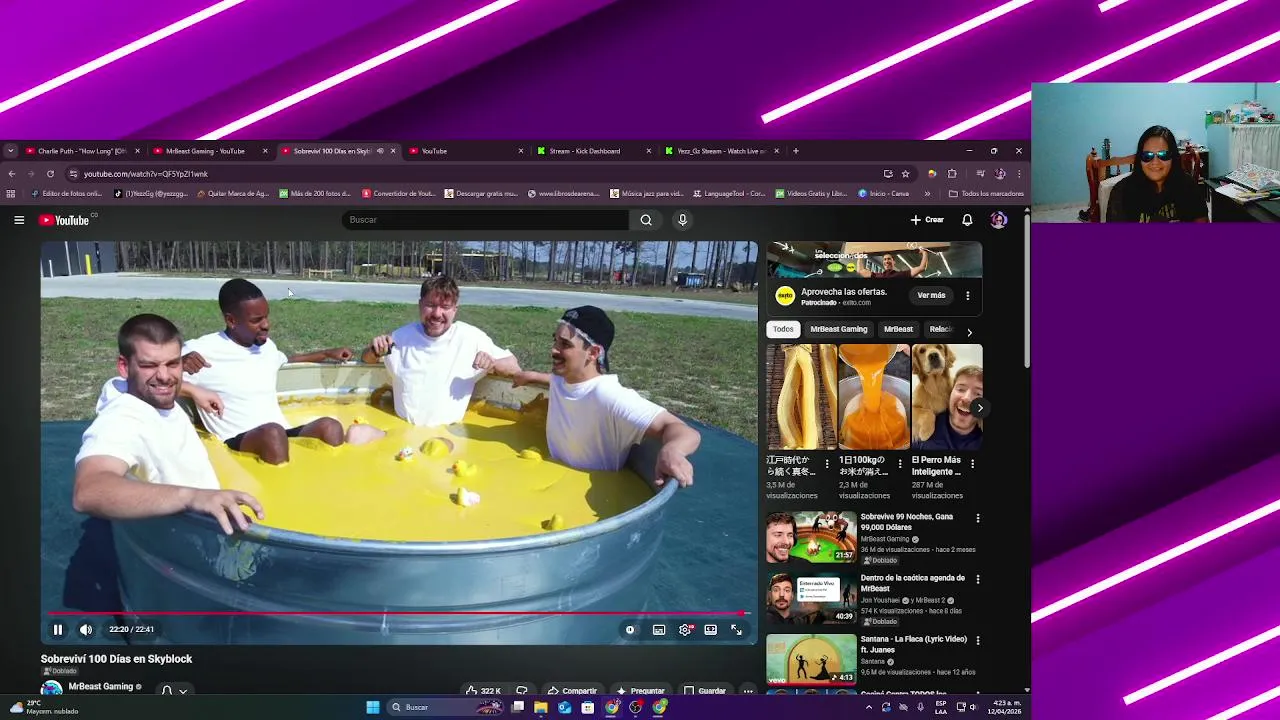Viewport: 1280px width, 720px height.
Task: Open more options for the exito ad
Action: pyautogui.click(x=968, y=296)
